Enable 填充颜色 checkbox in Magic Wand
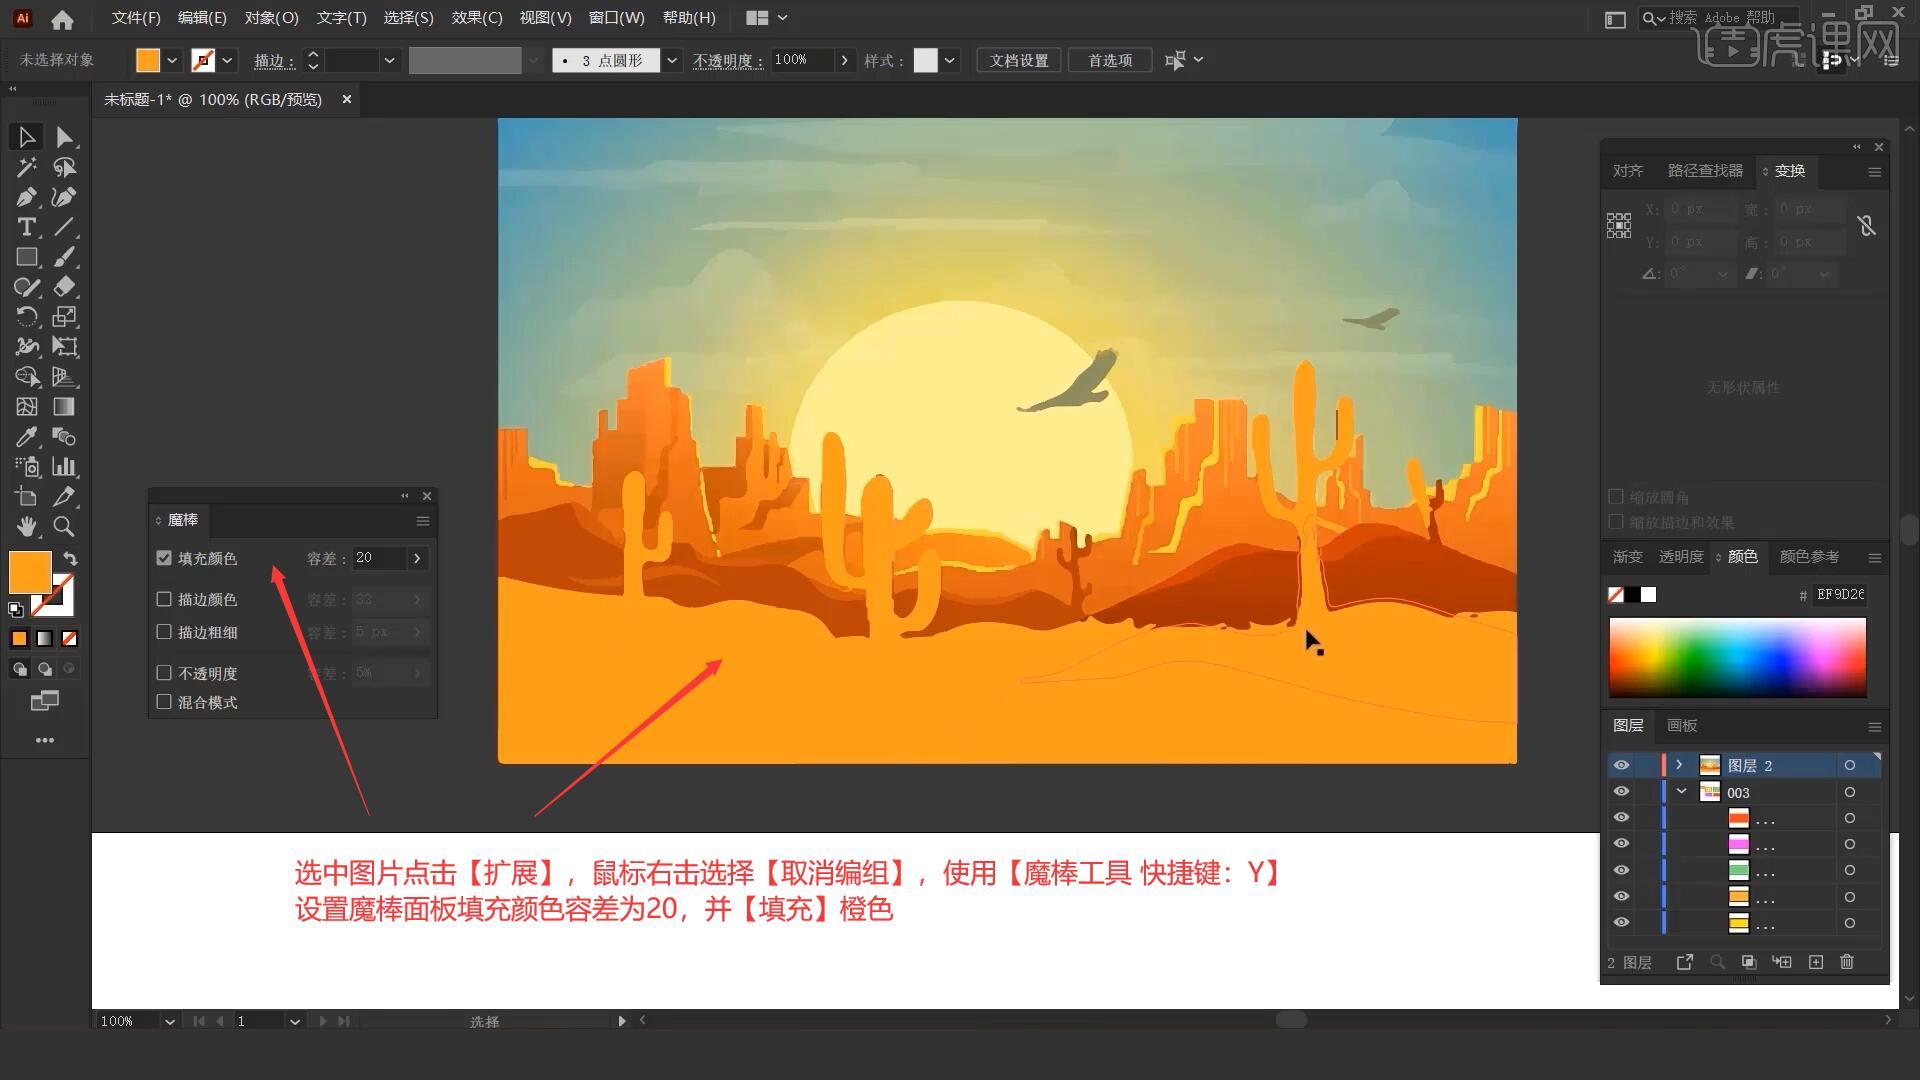The height and width of the screenshot is (1080, 1920). coord(164,558)
